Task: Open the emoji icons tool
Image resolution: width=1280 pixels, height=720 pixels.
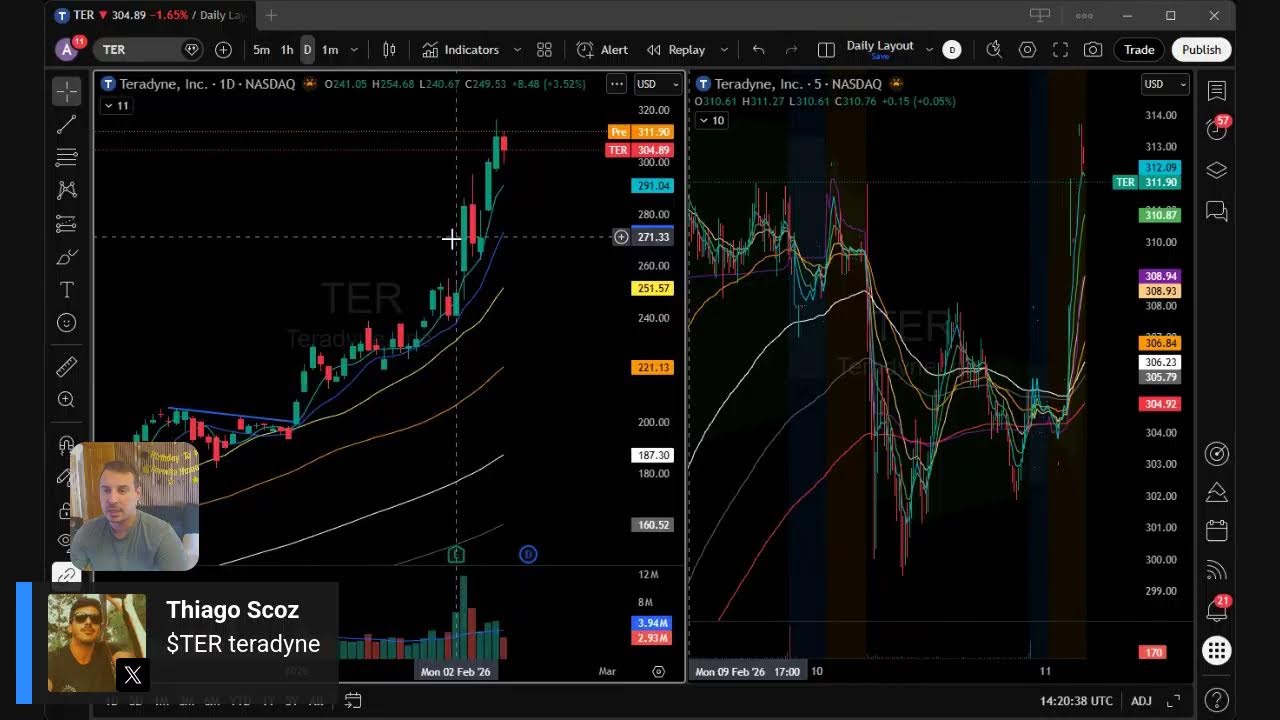Action: 67,323
